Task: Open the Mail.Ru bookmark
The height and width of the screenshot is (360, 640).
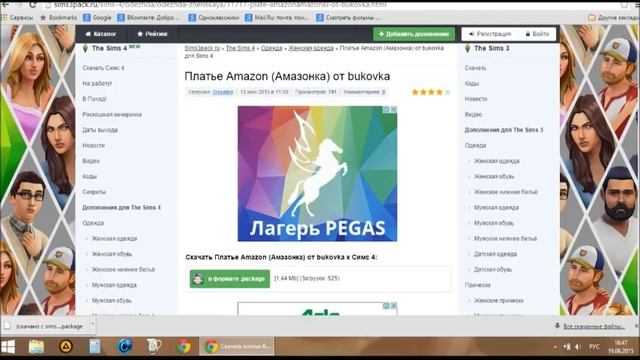Action: pos(277,18)
